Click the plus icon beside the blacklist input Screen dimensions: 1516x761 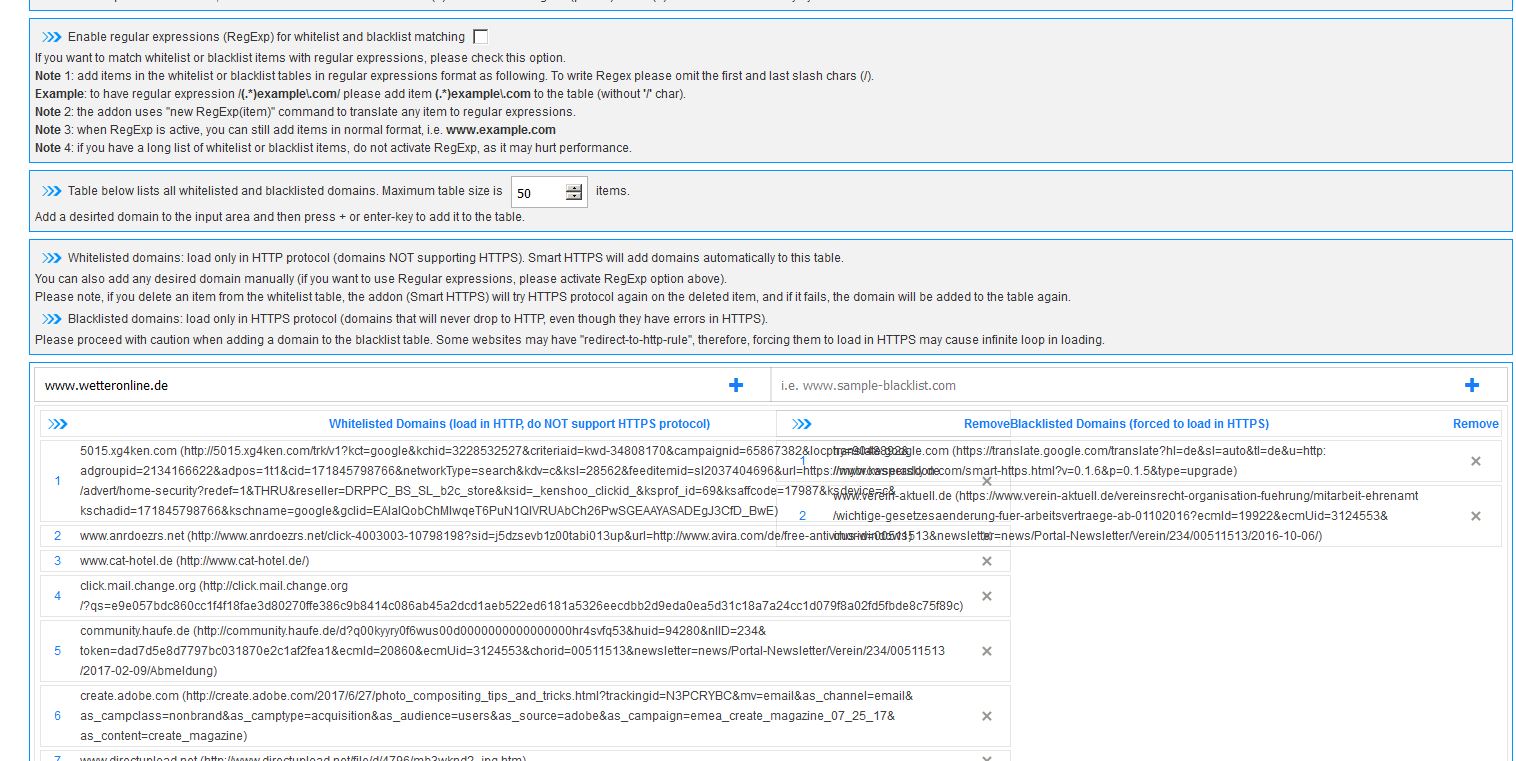[x=1471, y=385]
